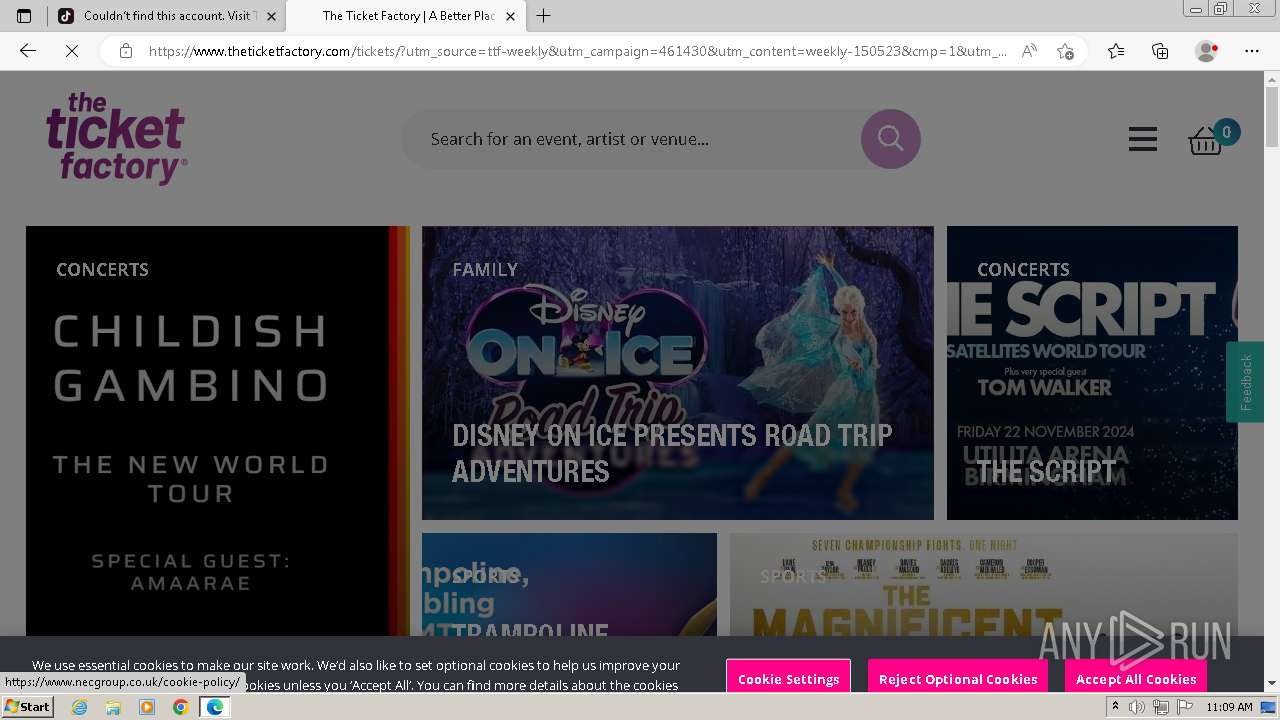The image size is (1280, 720).
Task: Add this page to favorites star icon
Action: click(x=1065, y=51)
